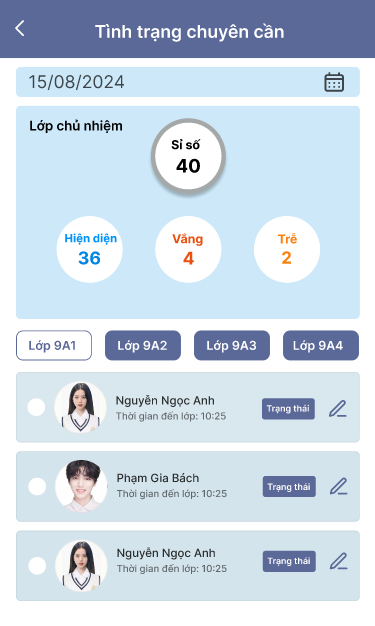
Task: Switch to the Lớp 9A1 tab
Action: [54, 345]
